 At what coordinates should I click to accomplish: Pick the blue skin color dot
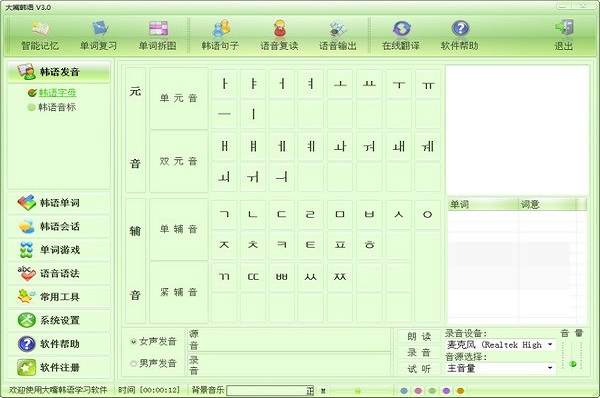[x=404, y=391]
